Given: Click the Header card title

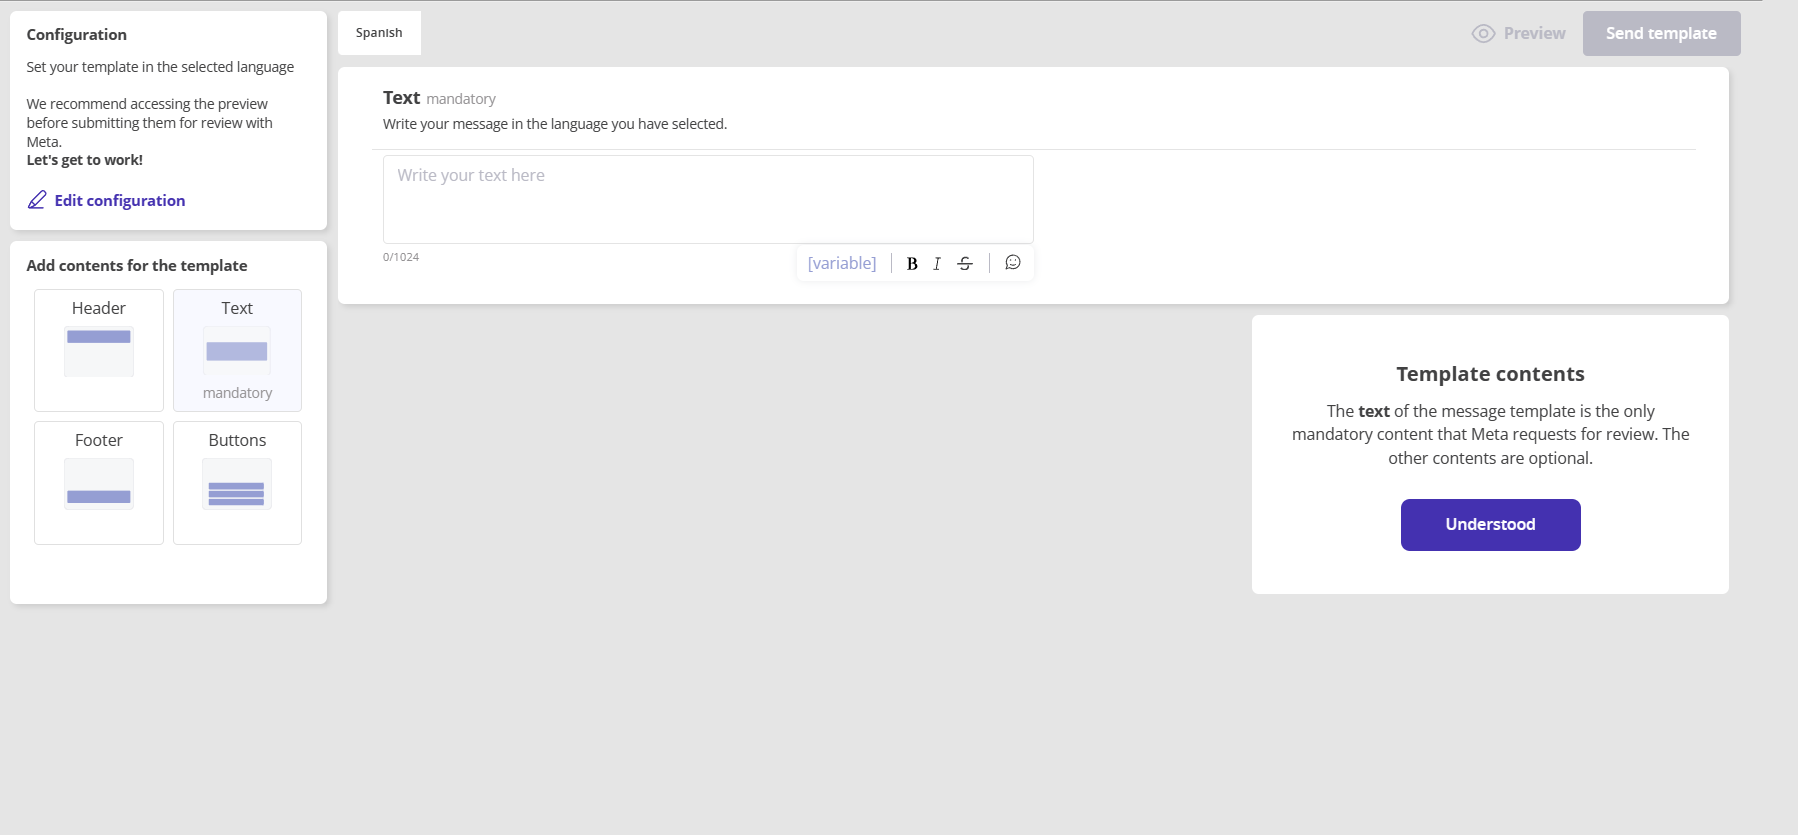Looking at the screenshot, I should 99,308.
